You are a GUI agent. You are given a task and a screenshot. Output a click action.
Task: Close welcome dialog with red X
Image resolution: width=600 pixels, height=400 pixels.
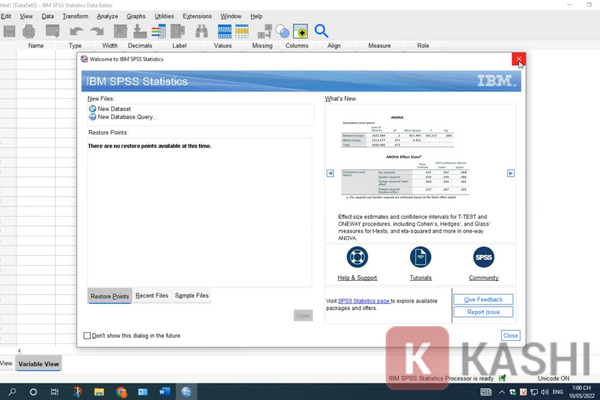click(518, 59)
